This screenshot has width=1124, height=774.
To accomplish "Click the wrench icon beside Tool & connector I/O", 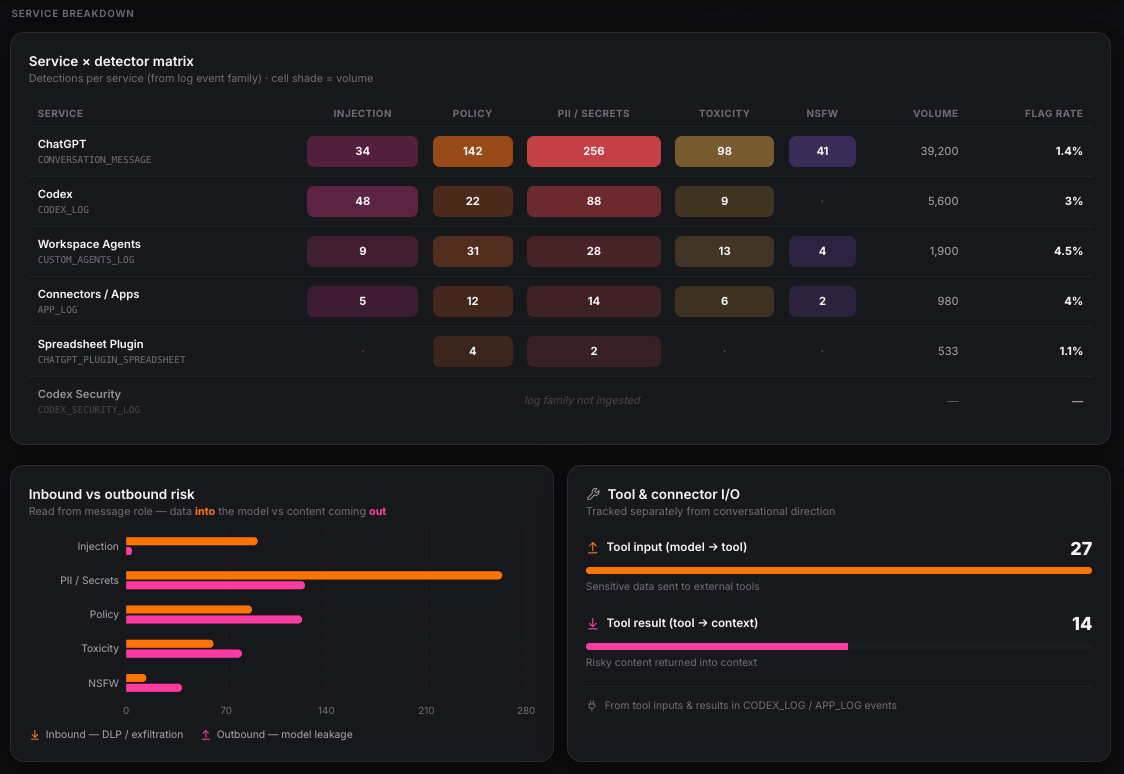I will tap(593, 494).
